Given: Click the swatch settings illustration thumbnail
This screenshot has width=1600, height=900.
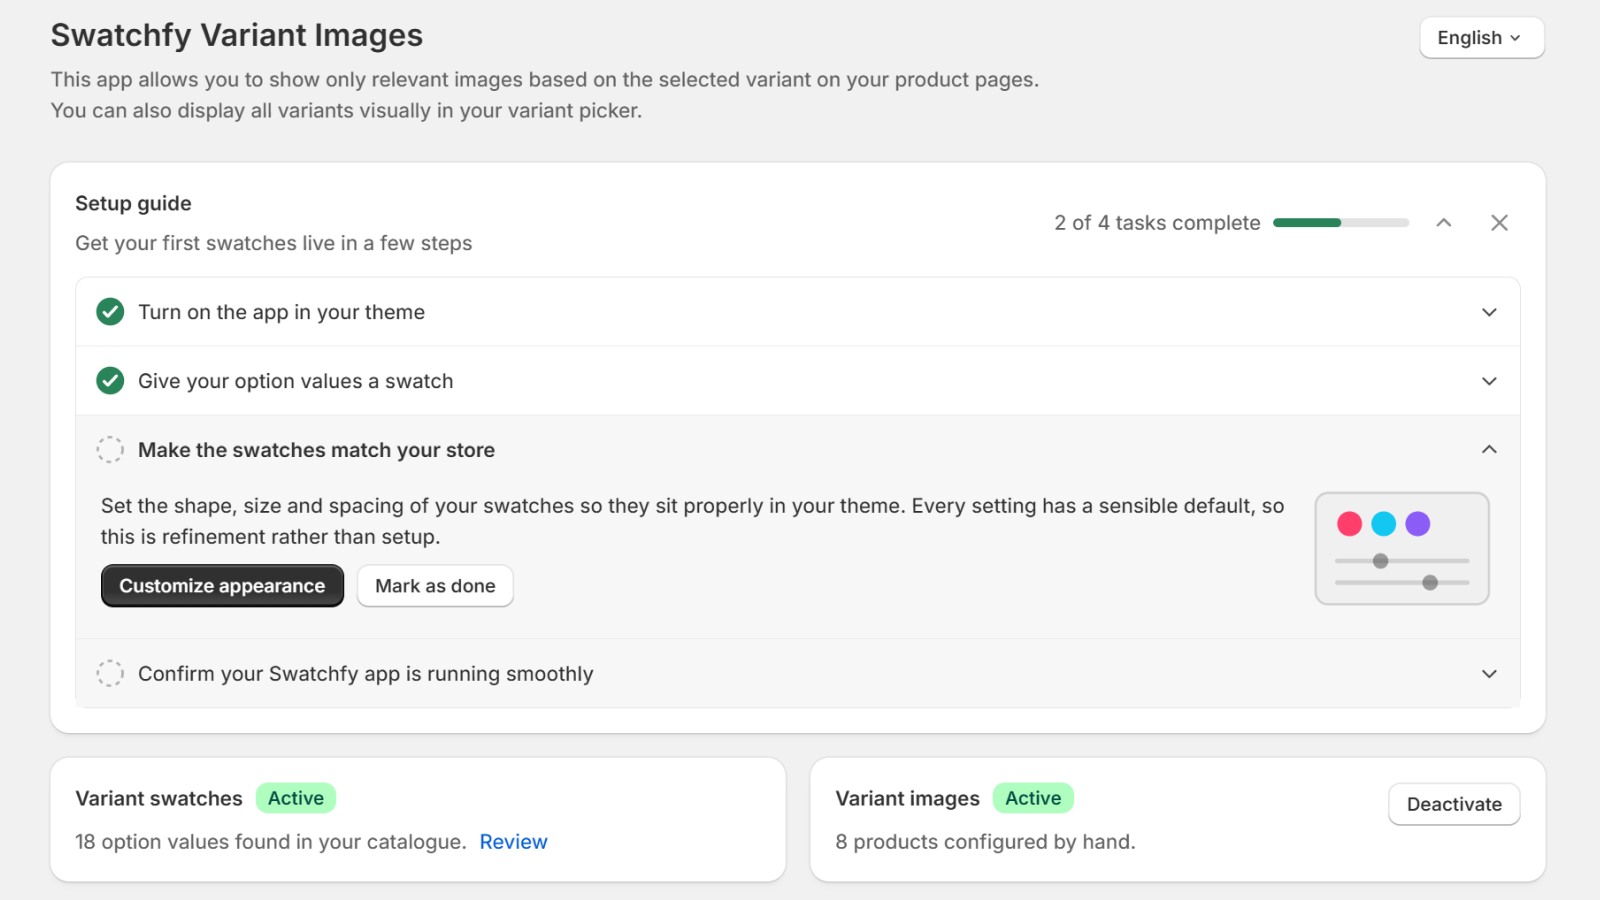Looking at the screenshot, I should (x=1402, y=548).
